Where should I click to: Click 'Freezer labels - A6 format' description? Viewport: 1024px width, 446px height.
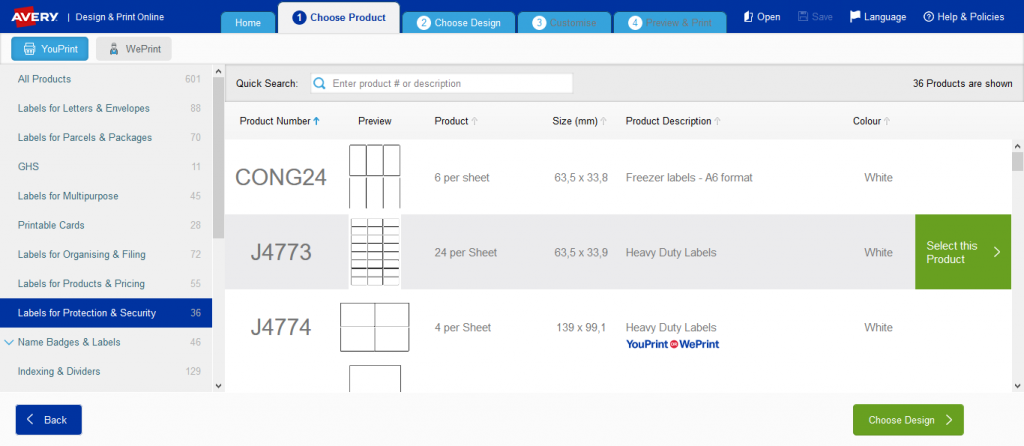point(689,177)
